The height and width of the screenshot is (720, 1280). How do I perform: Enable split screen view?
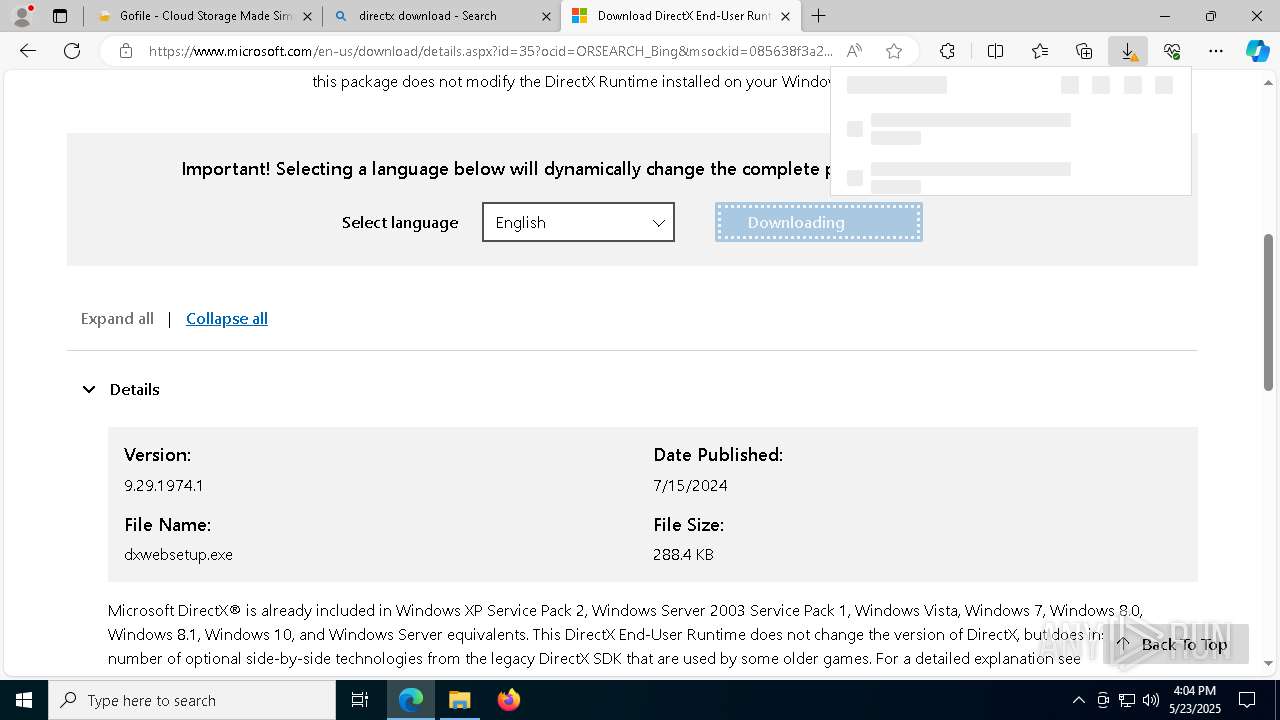(995, 51)
